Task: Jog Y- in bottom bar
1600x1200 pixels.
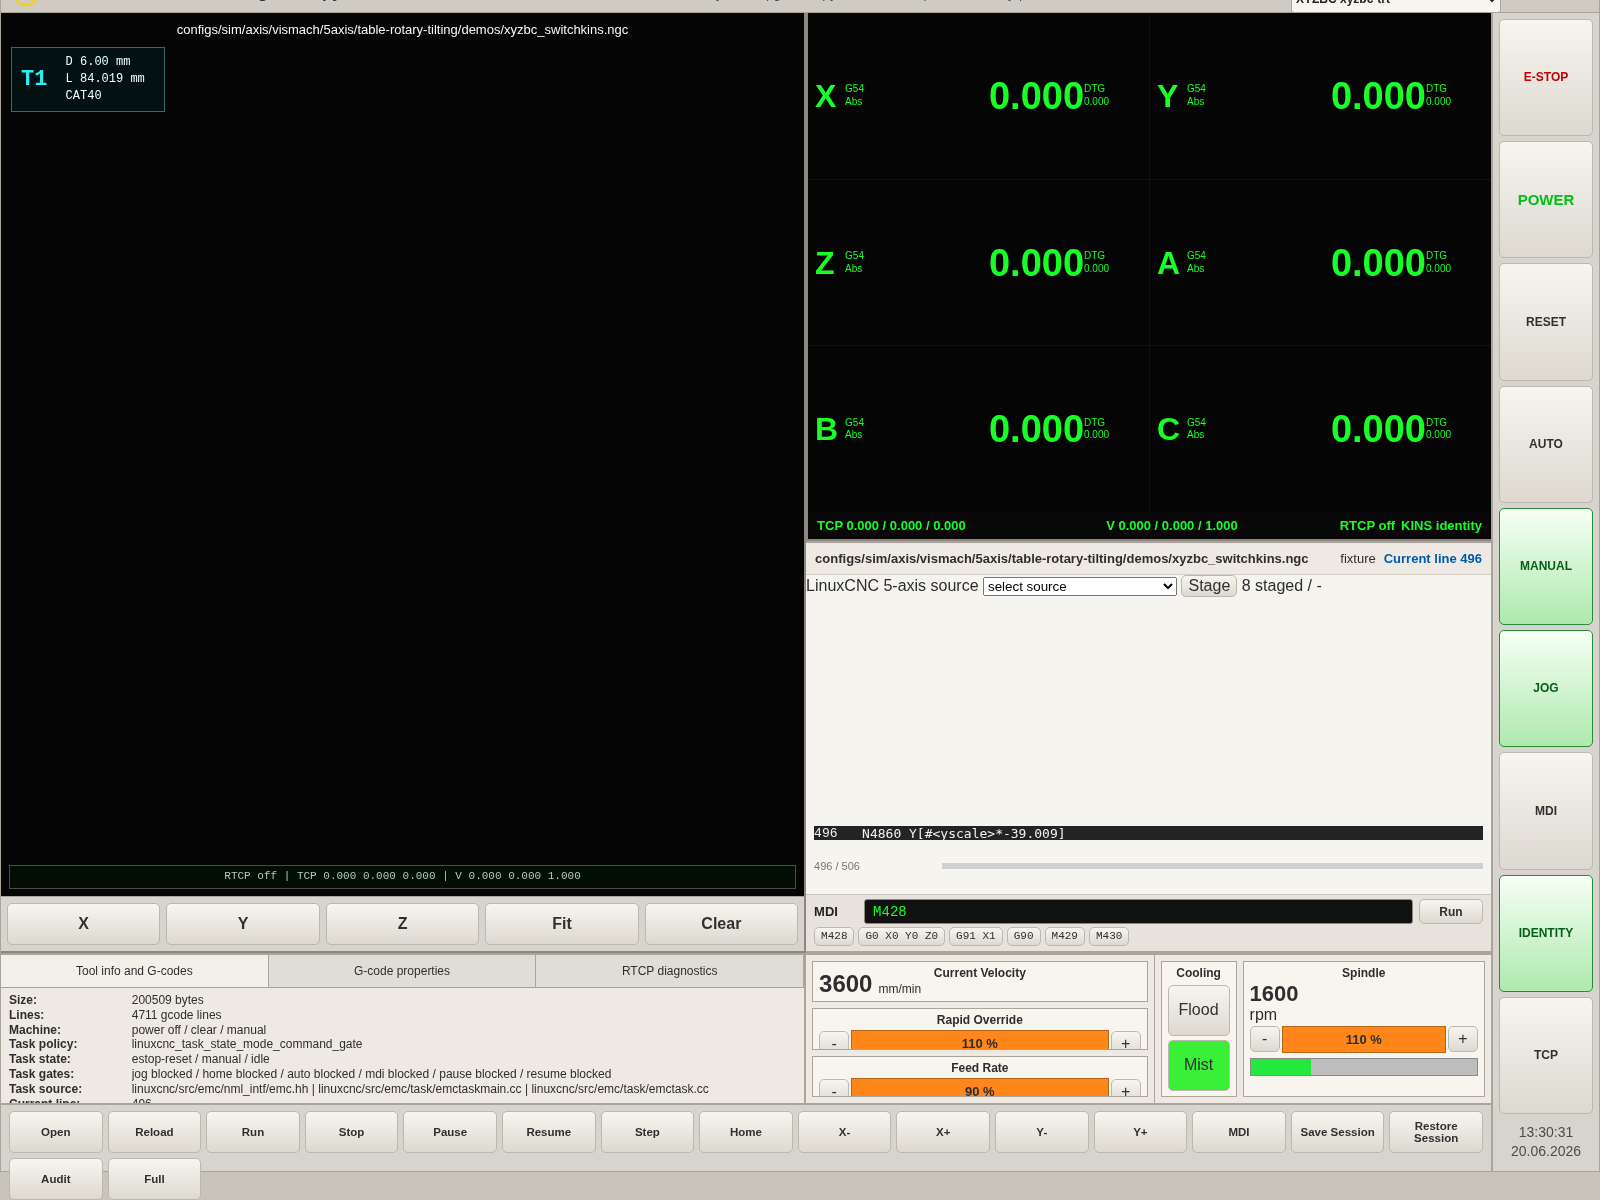Action: click(x=1041, y=1132)
